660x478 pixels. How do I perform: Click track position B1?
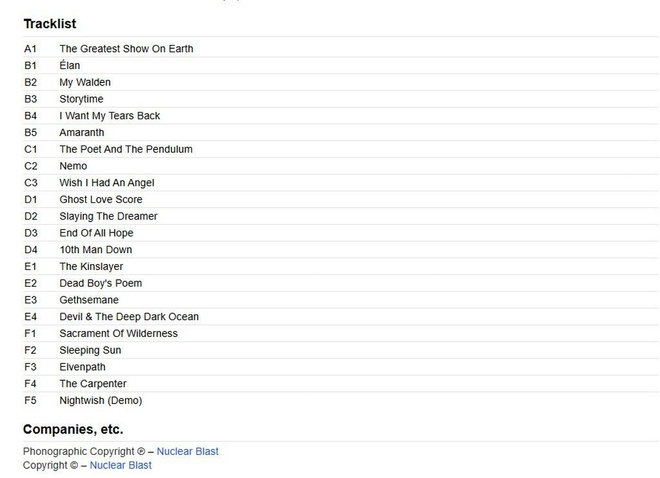click(30, 66)
